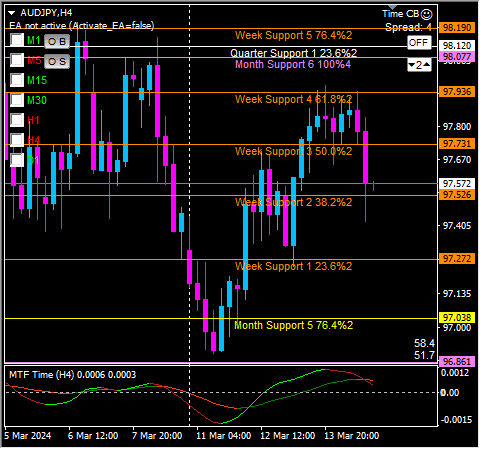The height and width of the screenshot is (449, 480).
Task: Tick the M1 timeframe checkbox
Action: click(x=17, y=40)
